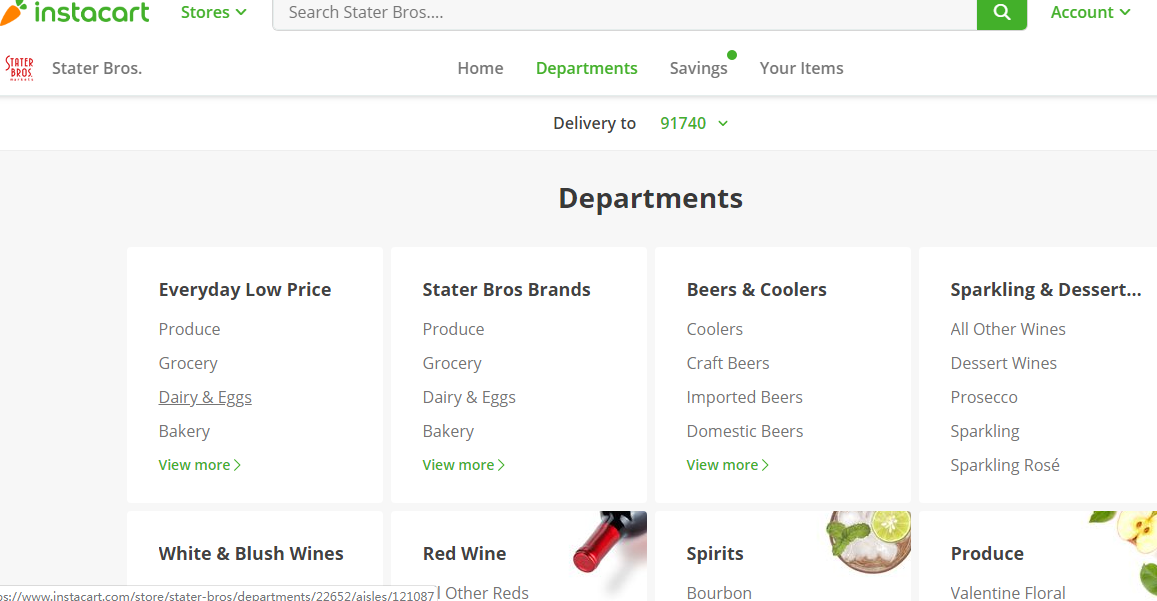This screenshot has width=1157, height=601.
Task: Open the Imported Beers aisle
Action: 744,397
